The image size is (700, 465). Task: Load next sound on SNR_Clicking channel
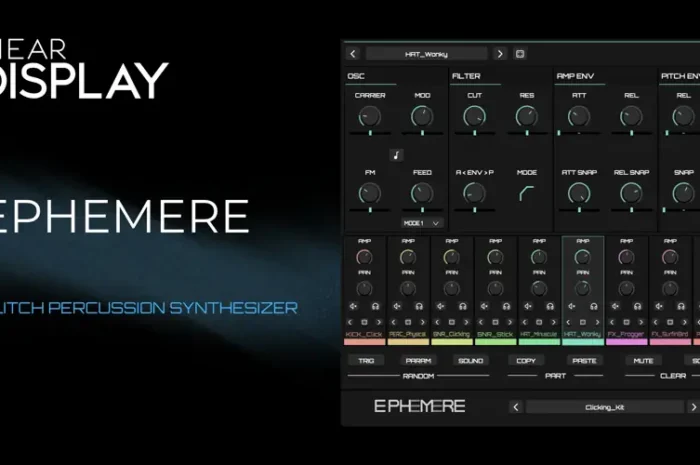[466, 322]
